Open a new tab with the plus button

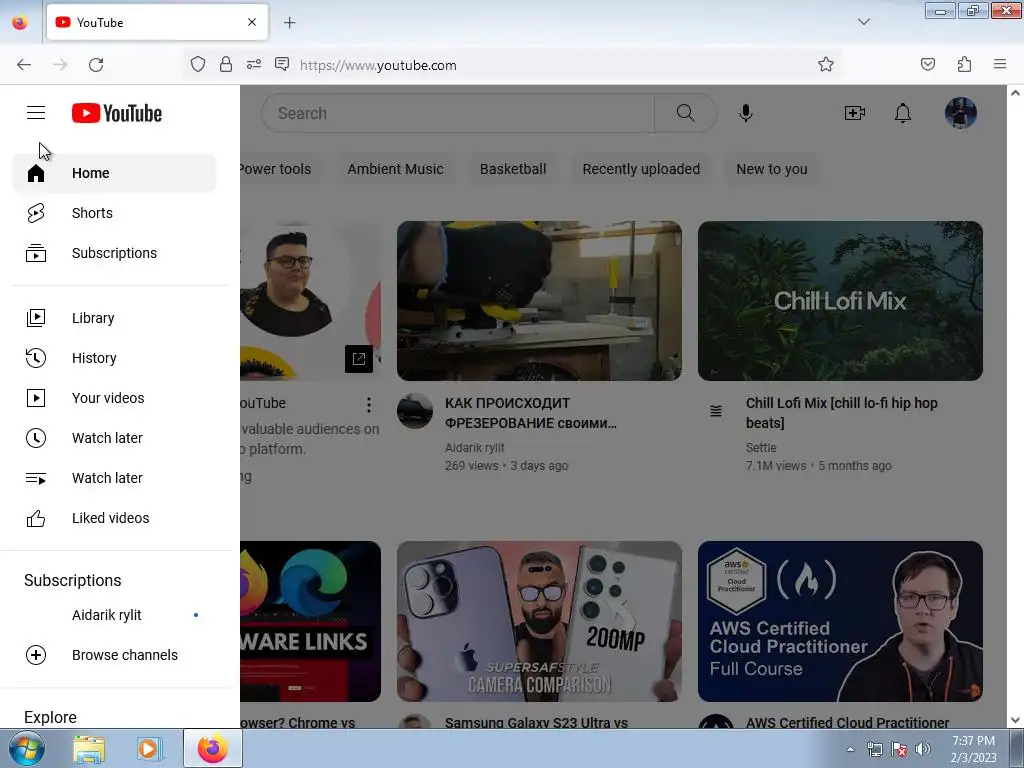point(289,22)
